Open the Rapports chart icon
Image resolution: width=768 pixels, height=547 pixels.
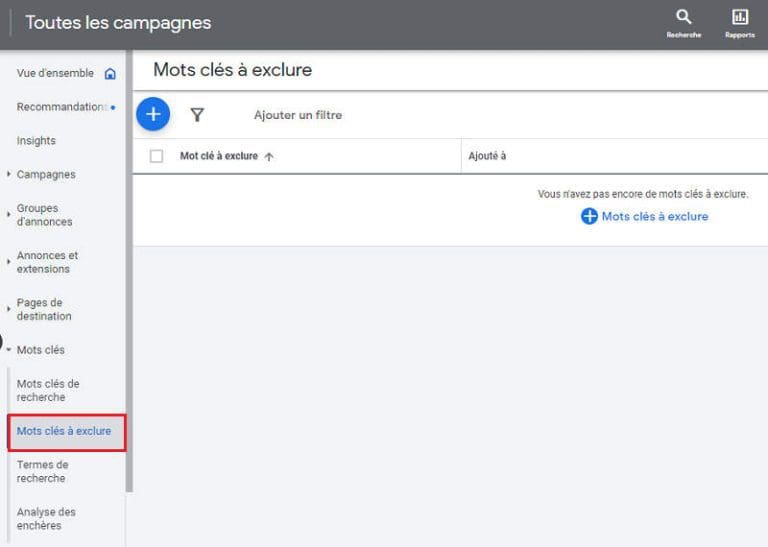pyautogui.click(x=740, y=17)
